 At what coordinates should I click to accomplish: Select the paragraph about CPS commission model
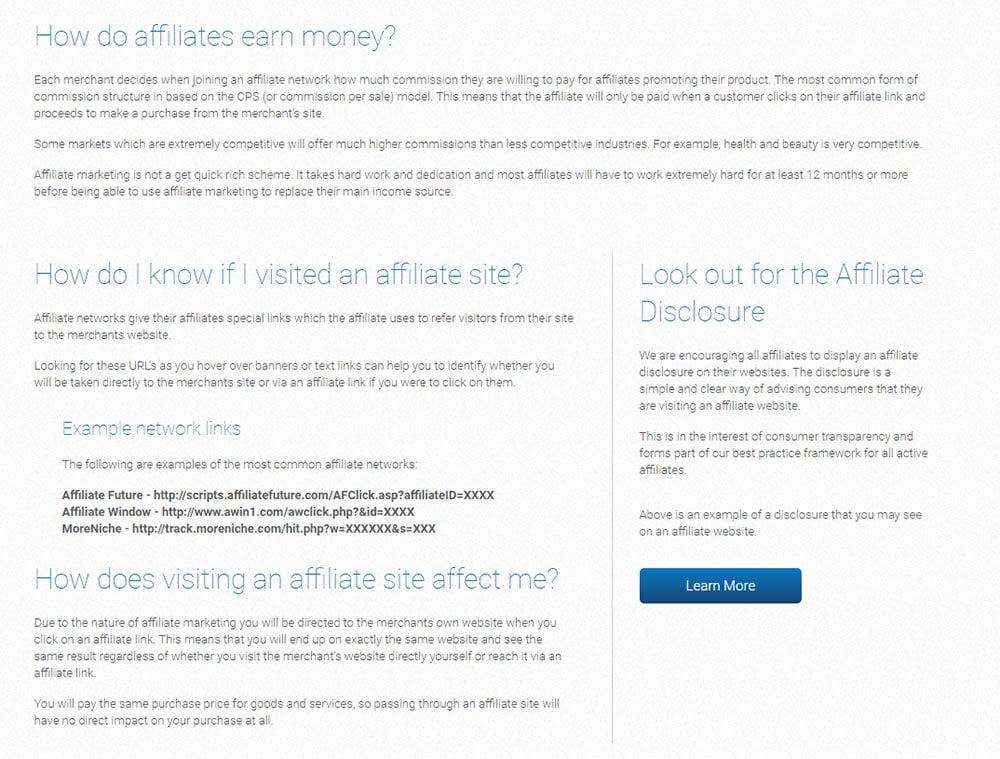tap(480, 97)
